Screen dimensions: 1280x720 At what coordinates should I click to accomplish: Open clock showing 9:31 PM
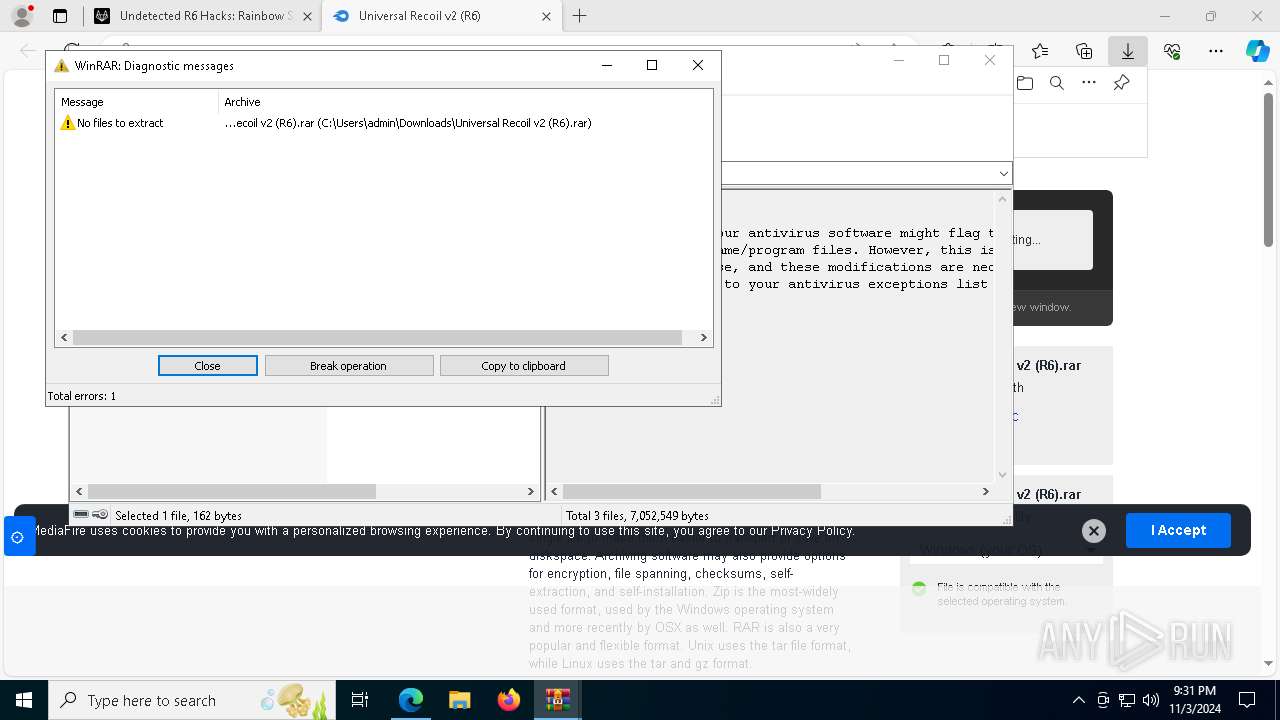point(1195,700)
